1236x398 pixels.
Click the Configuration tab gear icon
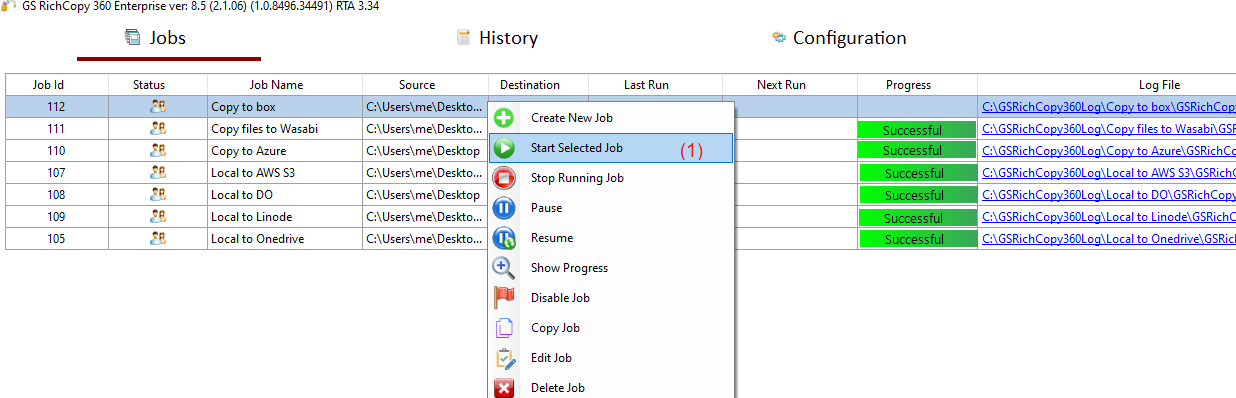779,38
